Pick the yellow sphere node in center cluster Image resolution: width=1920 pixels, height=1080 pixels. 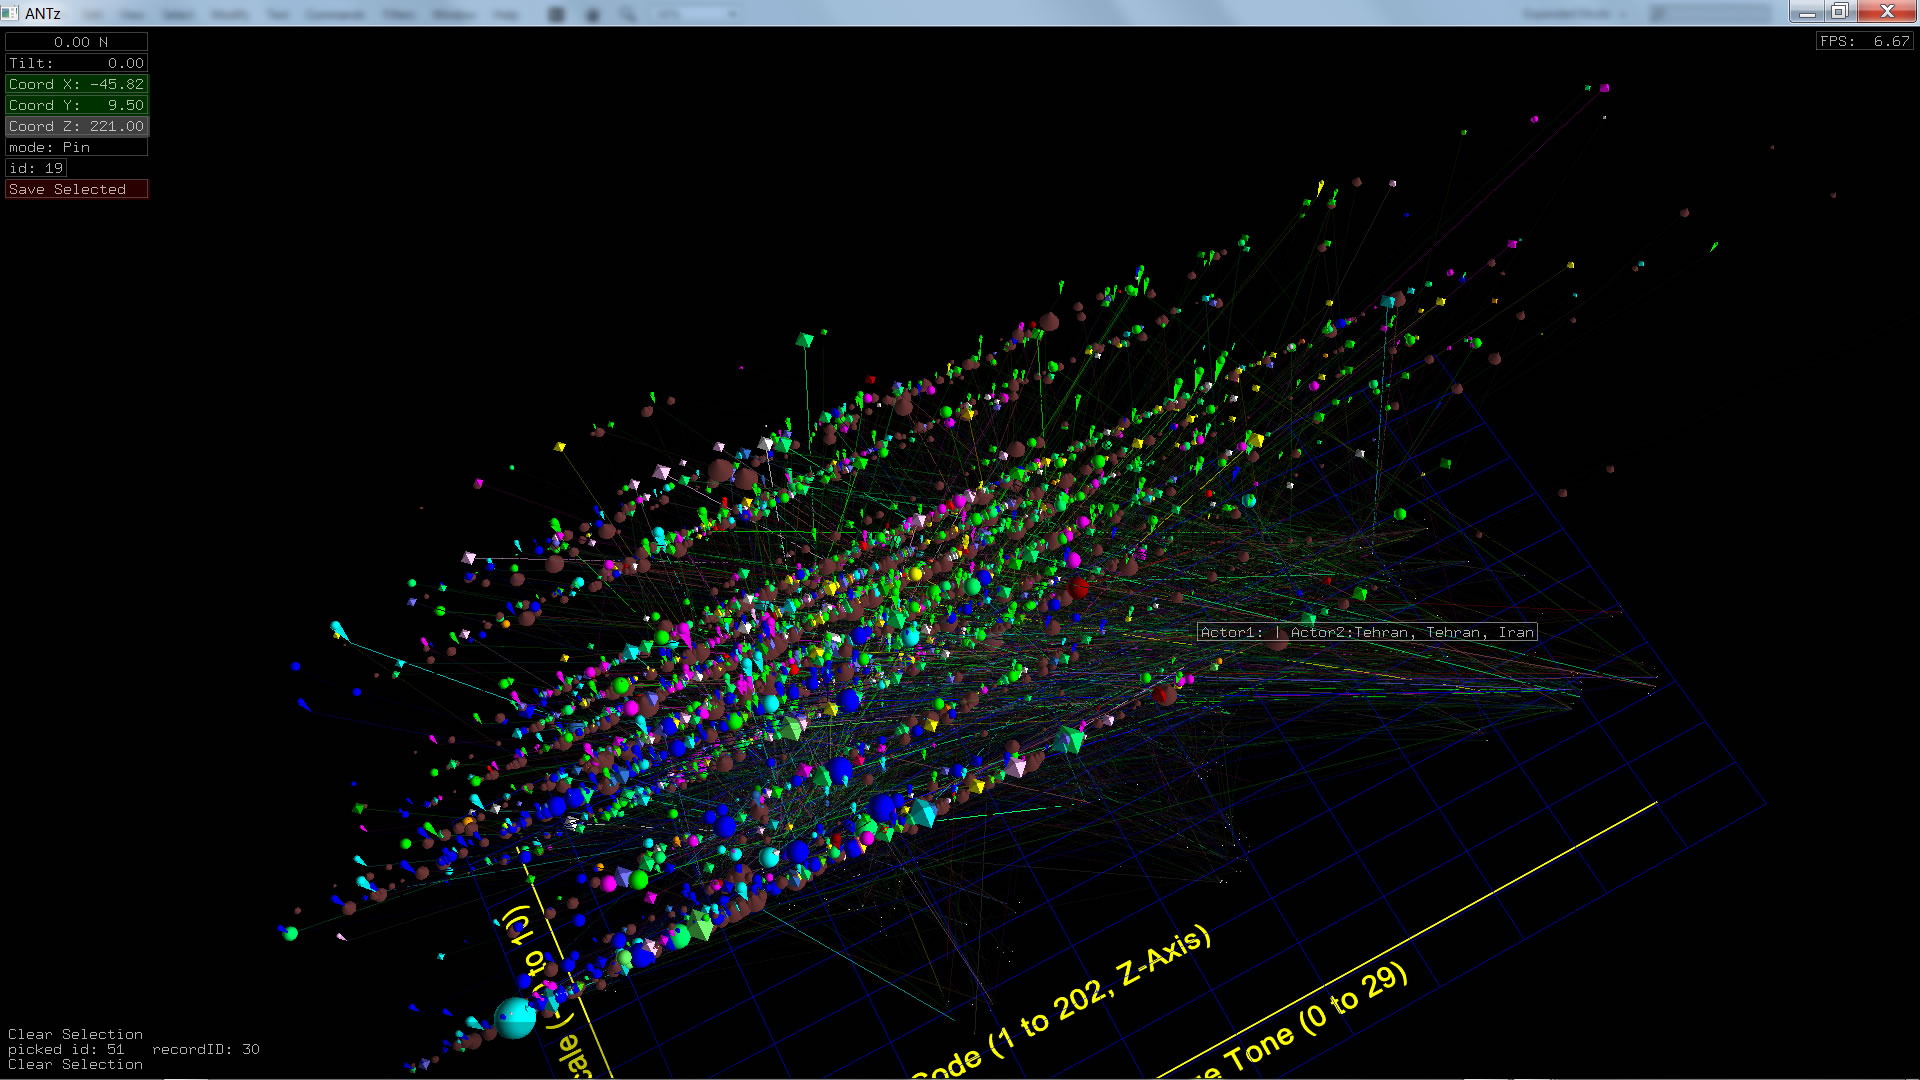click(x=916, y=574)
